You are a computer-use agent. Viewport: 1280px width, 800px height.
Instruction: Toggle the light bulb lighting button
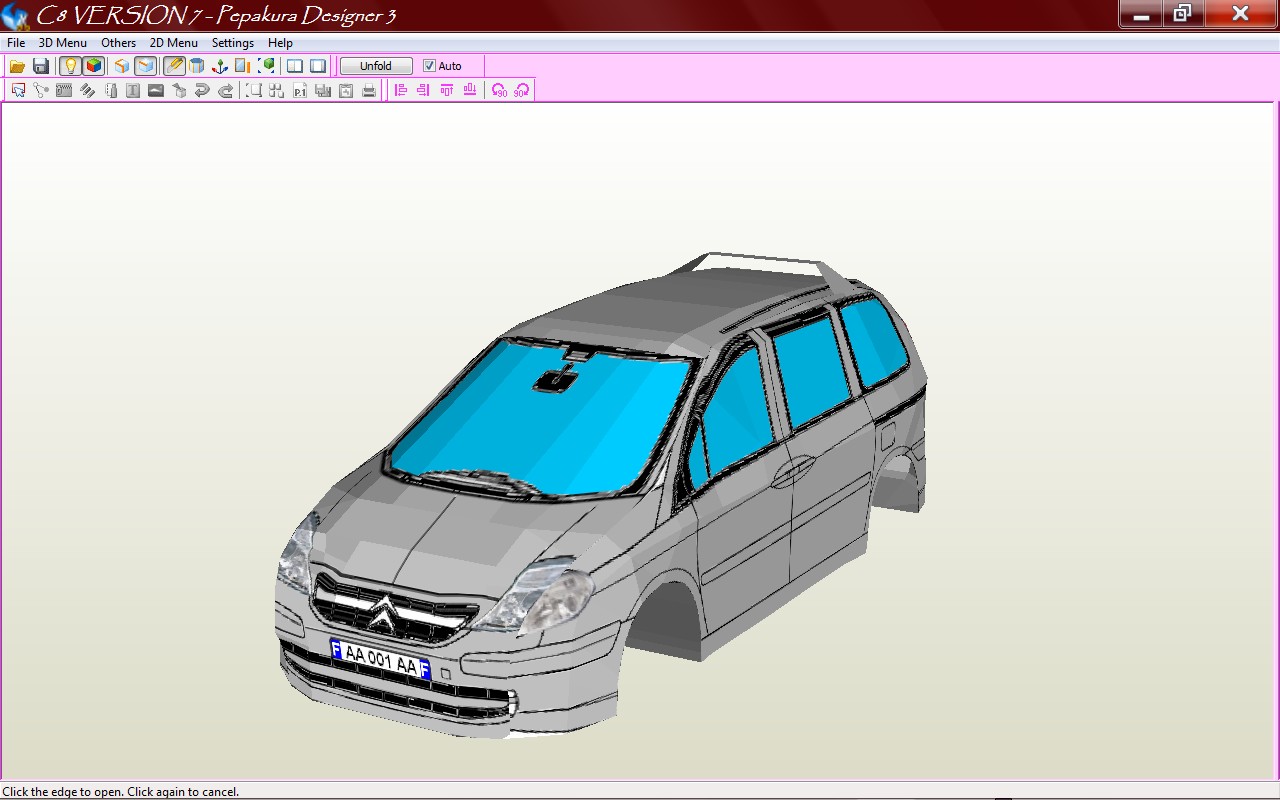click(70, 66)
